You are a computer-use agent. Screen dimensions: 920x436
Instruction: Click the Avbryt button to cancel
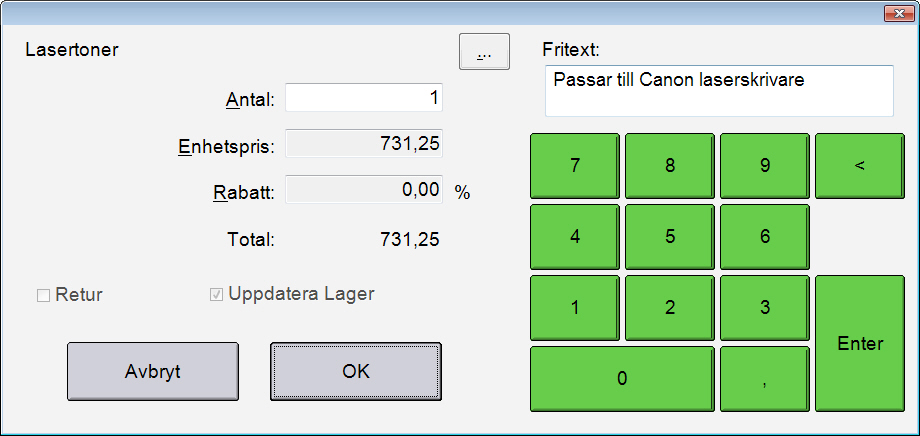(x=153, y=371)
